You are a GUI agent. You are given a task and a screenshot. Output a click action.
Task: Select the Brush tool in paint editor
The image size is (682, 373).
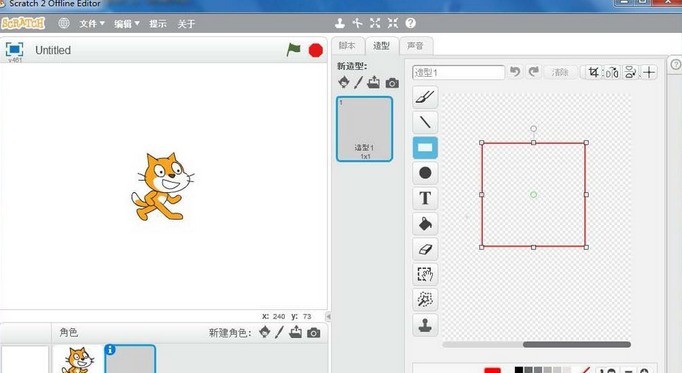point(425,97)
